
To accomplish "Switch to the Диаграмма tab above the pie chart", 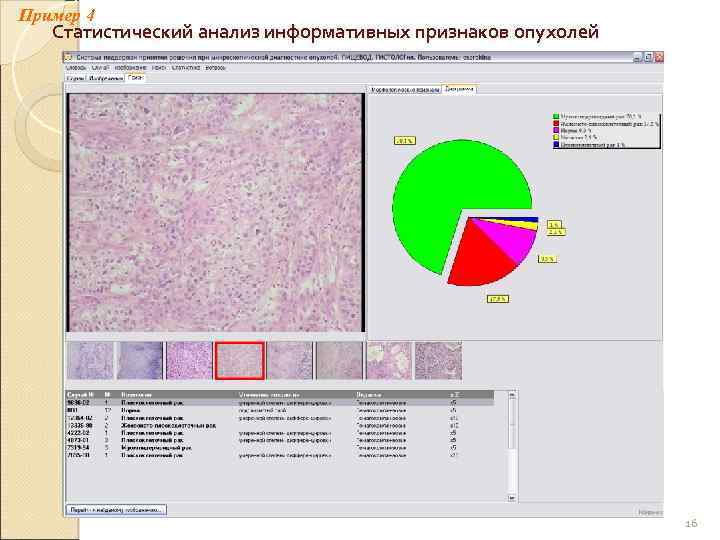I will 459,89.
